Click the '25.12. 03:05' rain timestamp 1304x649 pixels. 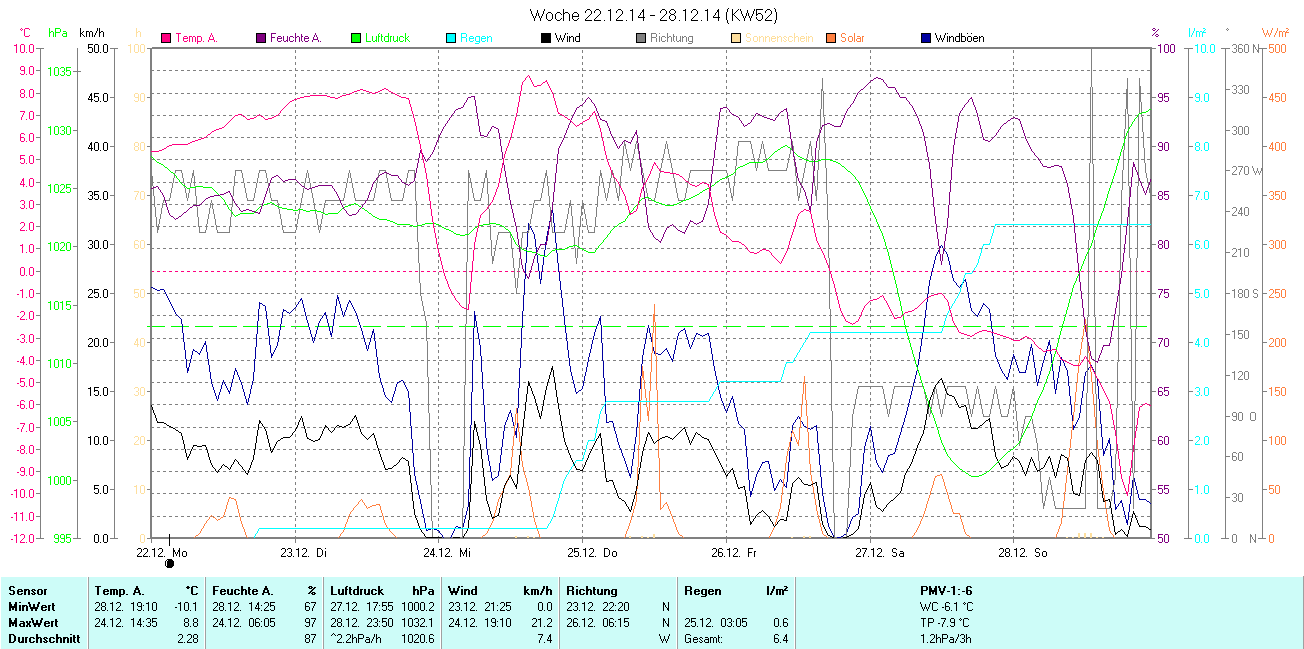point(716,623)
